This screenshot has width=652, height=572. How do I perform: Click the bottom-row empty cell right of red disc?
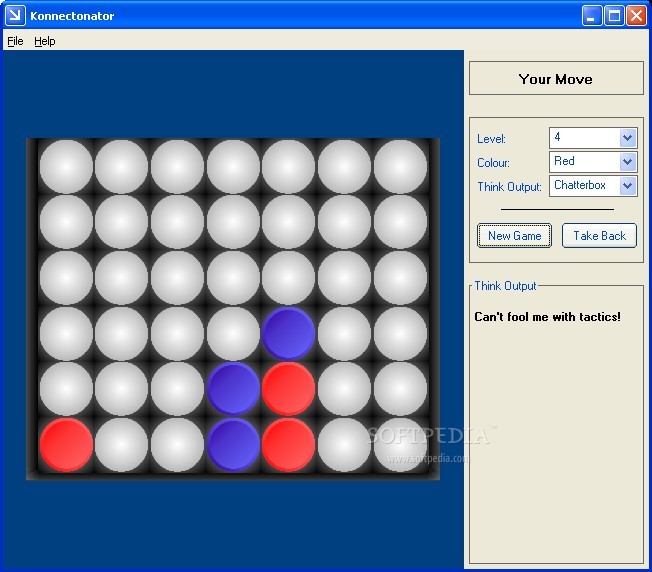[344, 445]
